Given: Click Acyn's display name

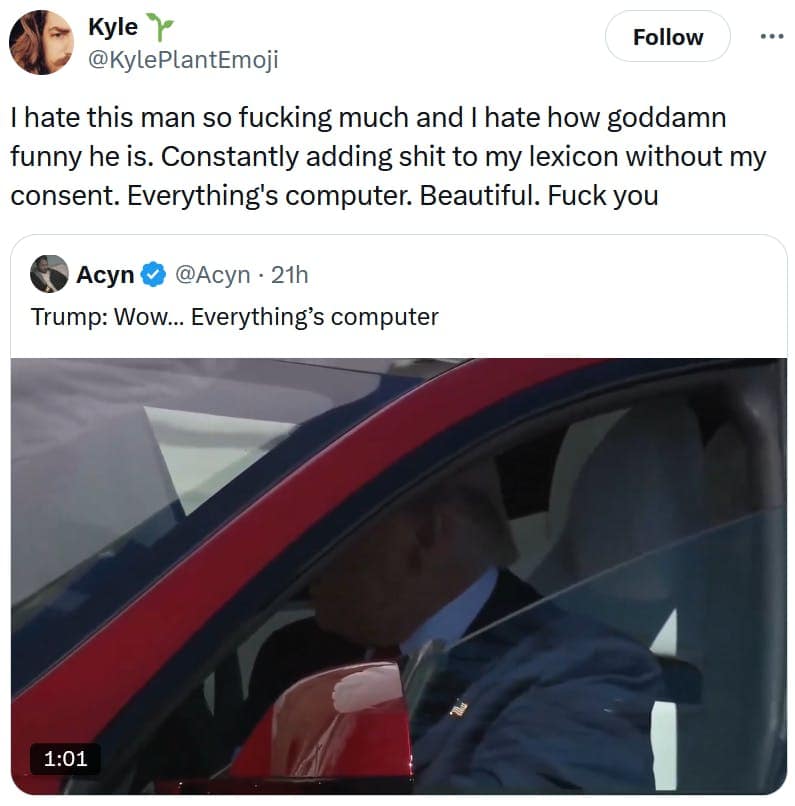Looking at the screenshot, I should [x=107, y=272].
